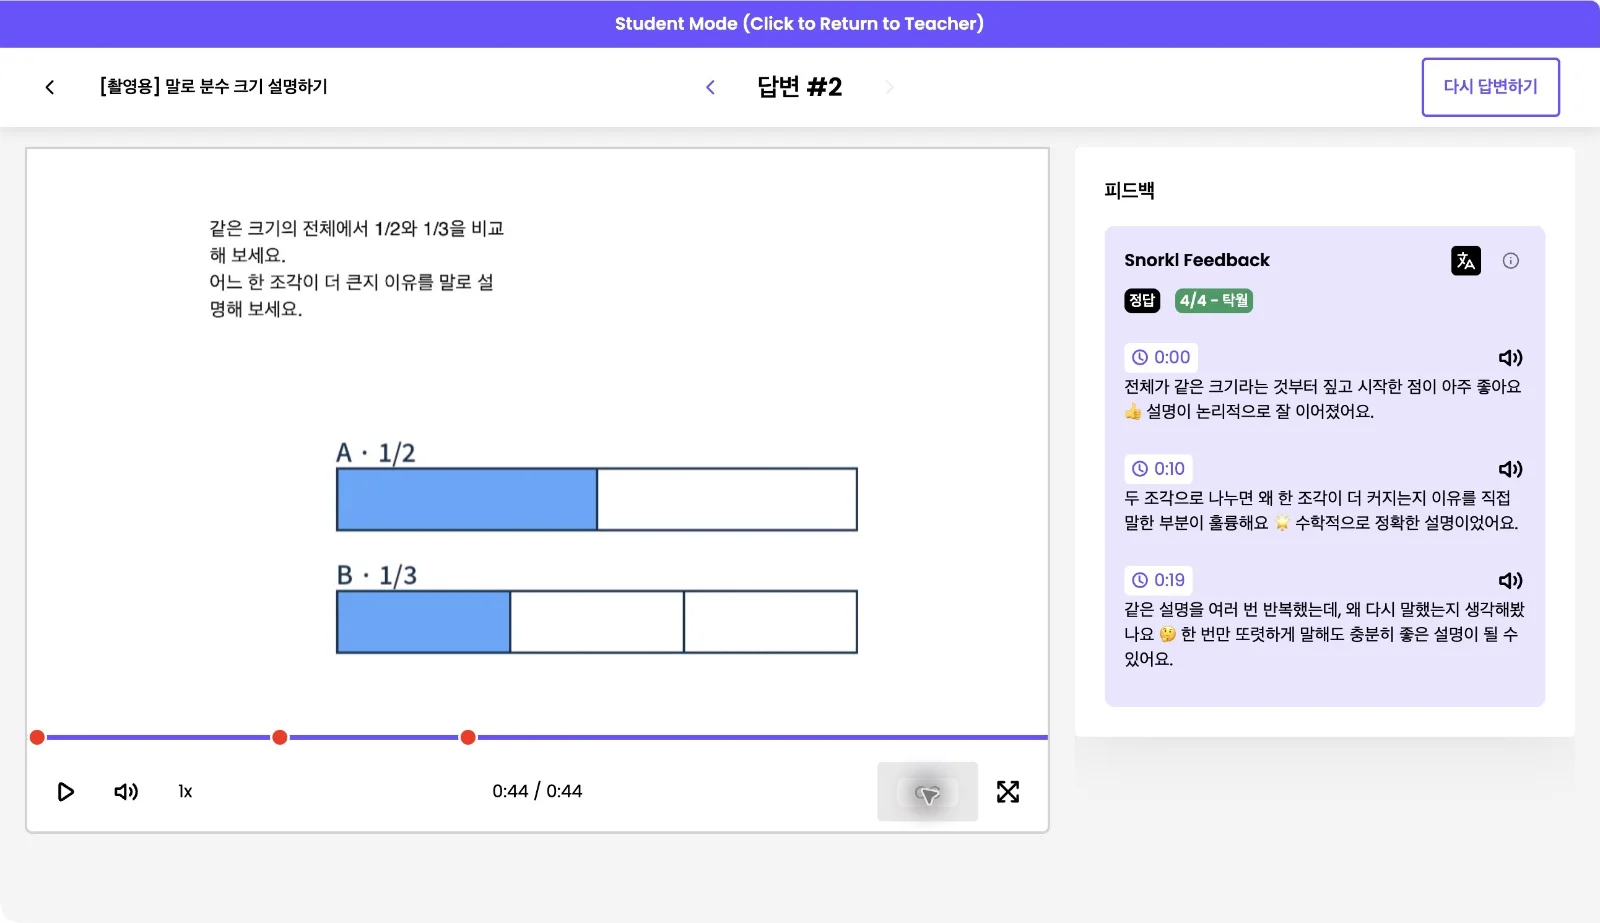Jump to the 0:19 feedback timestamp
Viewport: 1600px width, 923px height.
point(1158,580)
